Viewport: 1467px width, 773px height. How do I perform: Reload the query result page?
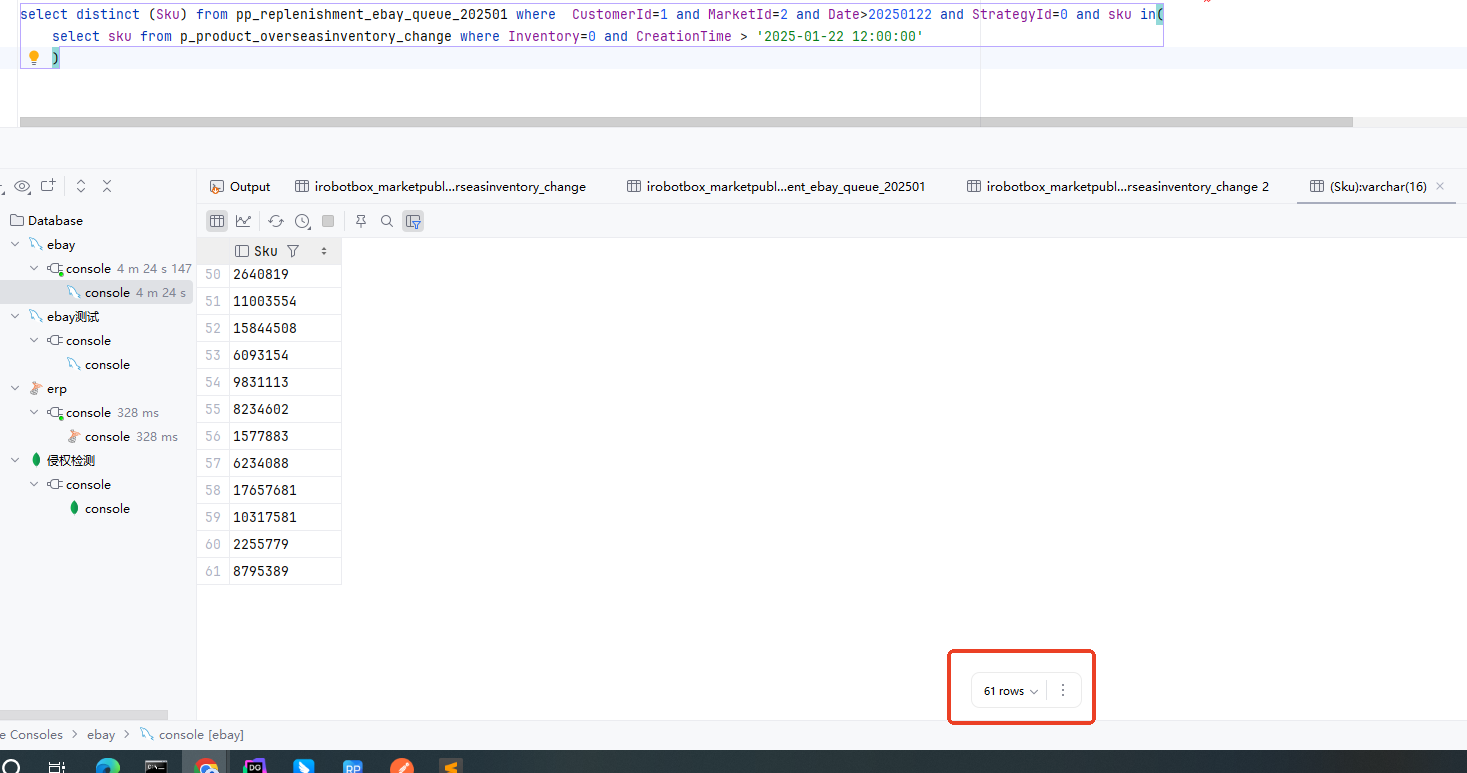point(276,221)
